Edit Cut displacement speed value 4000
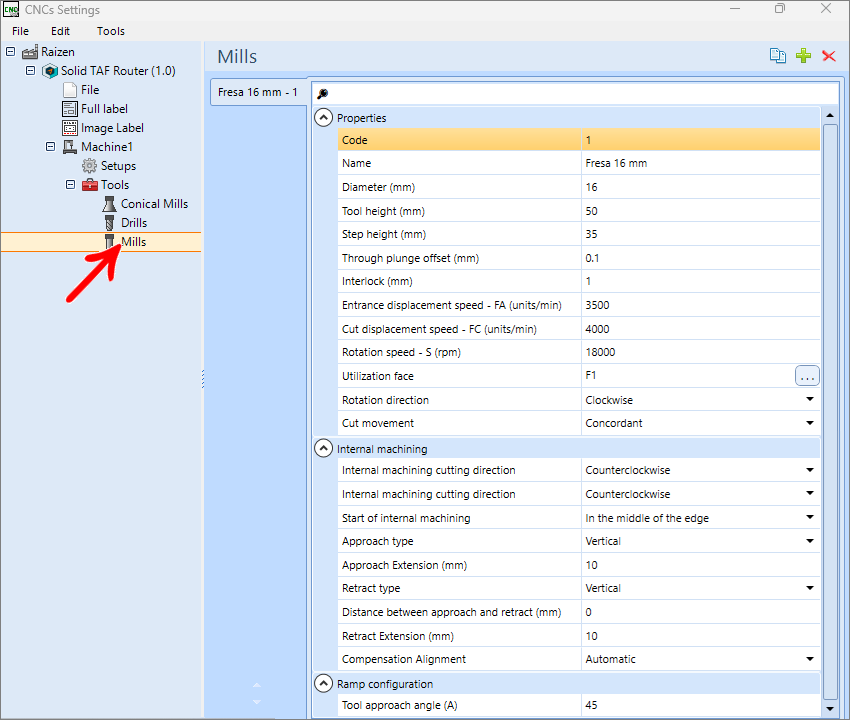 700,329
